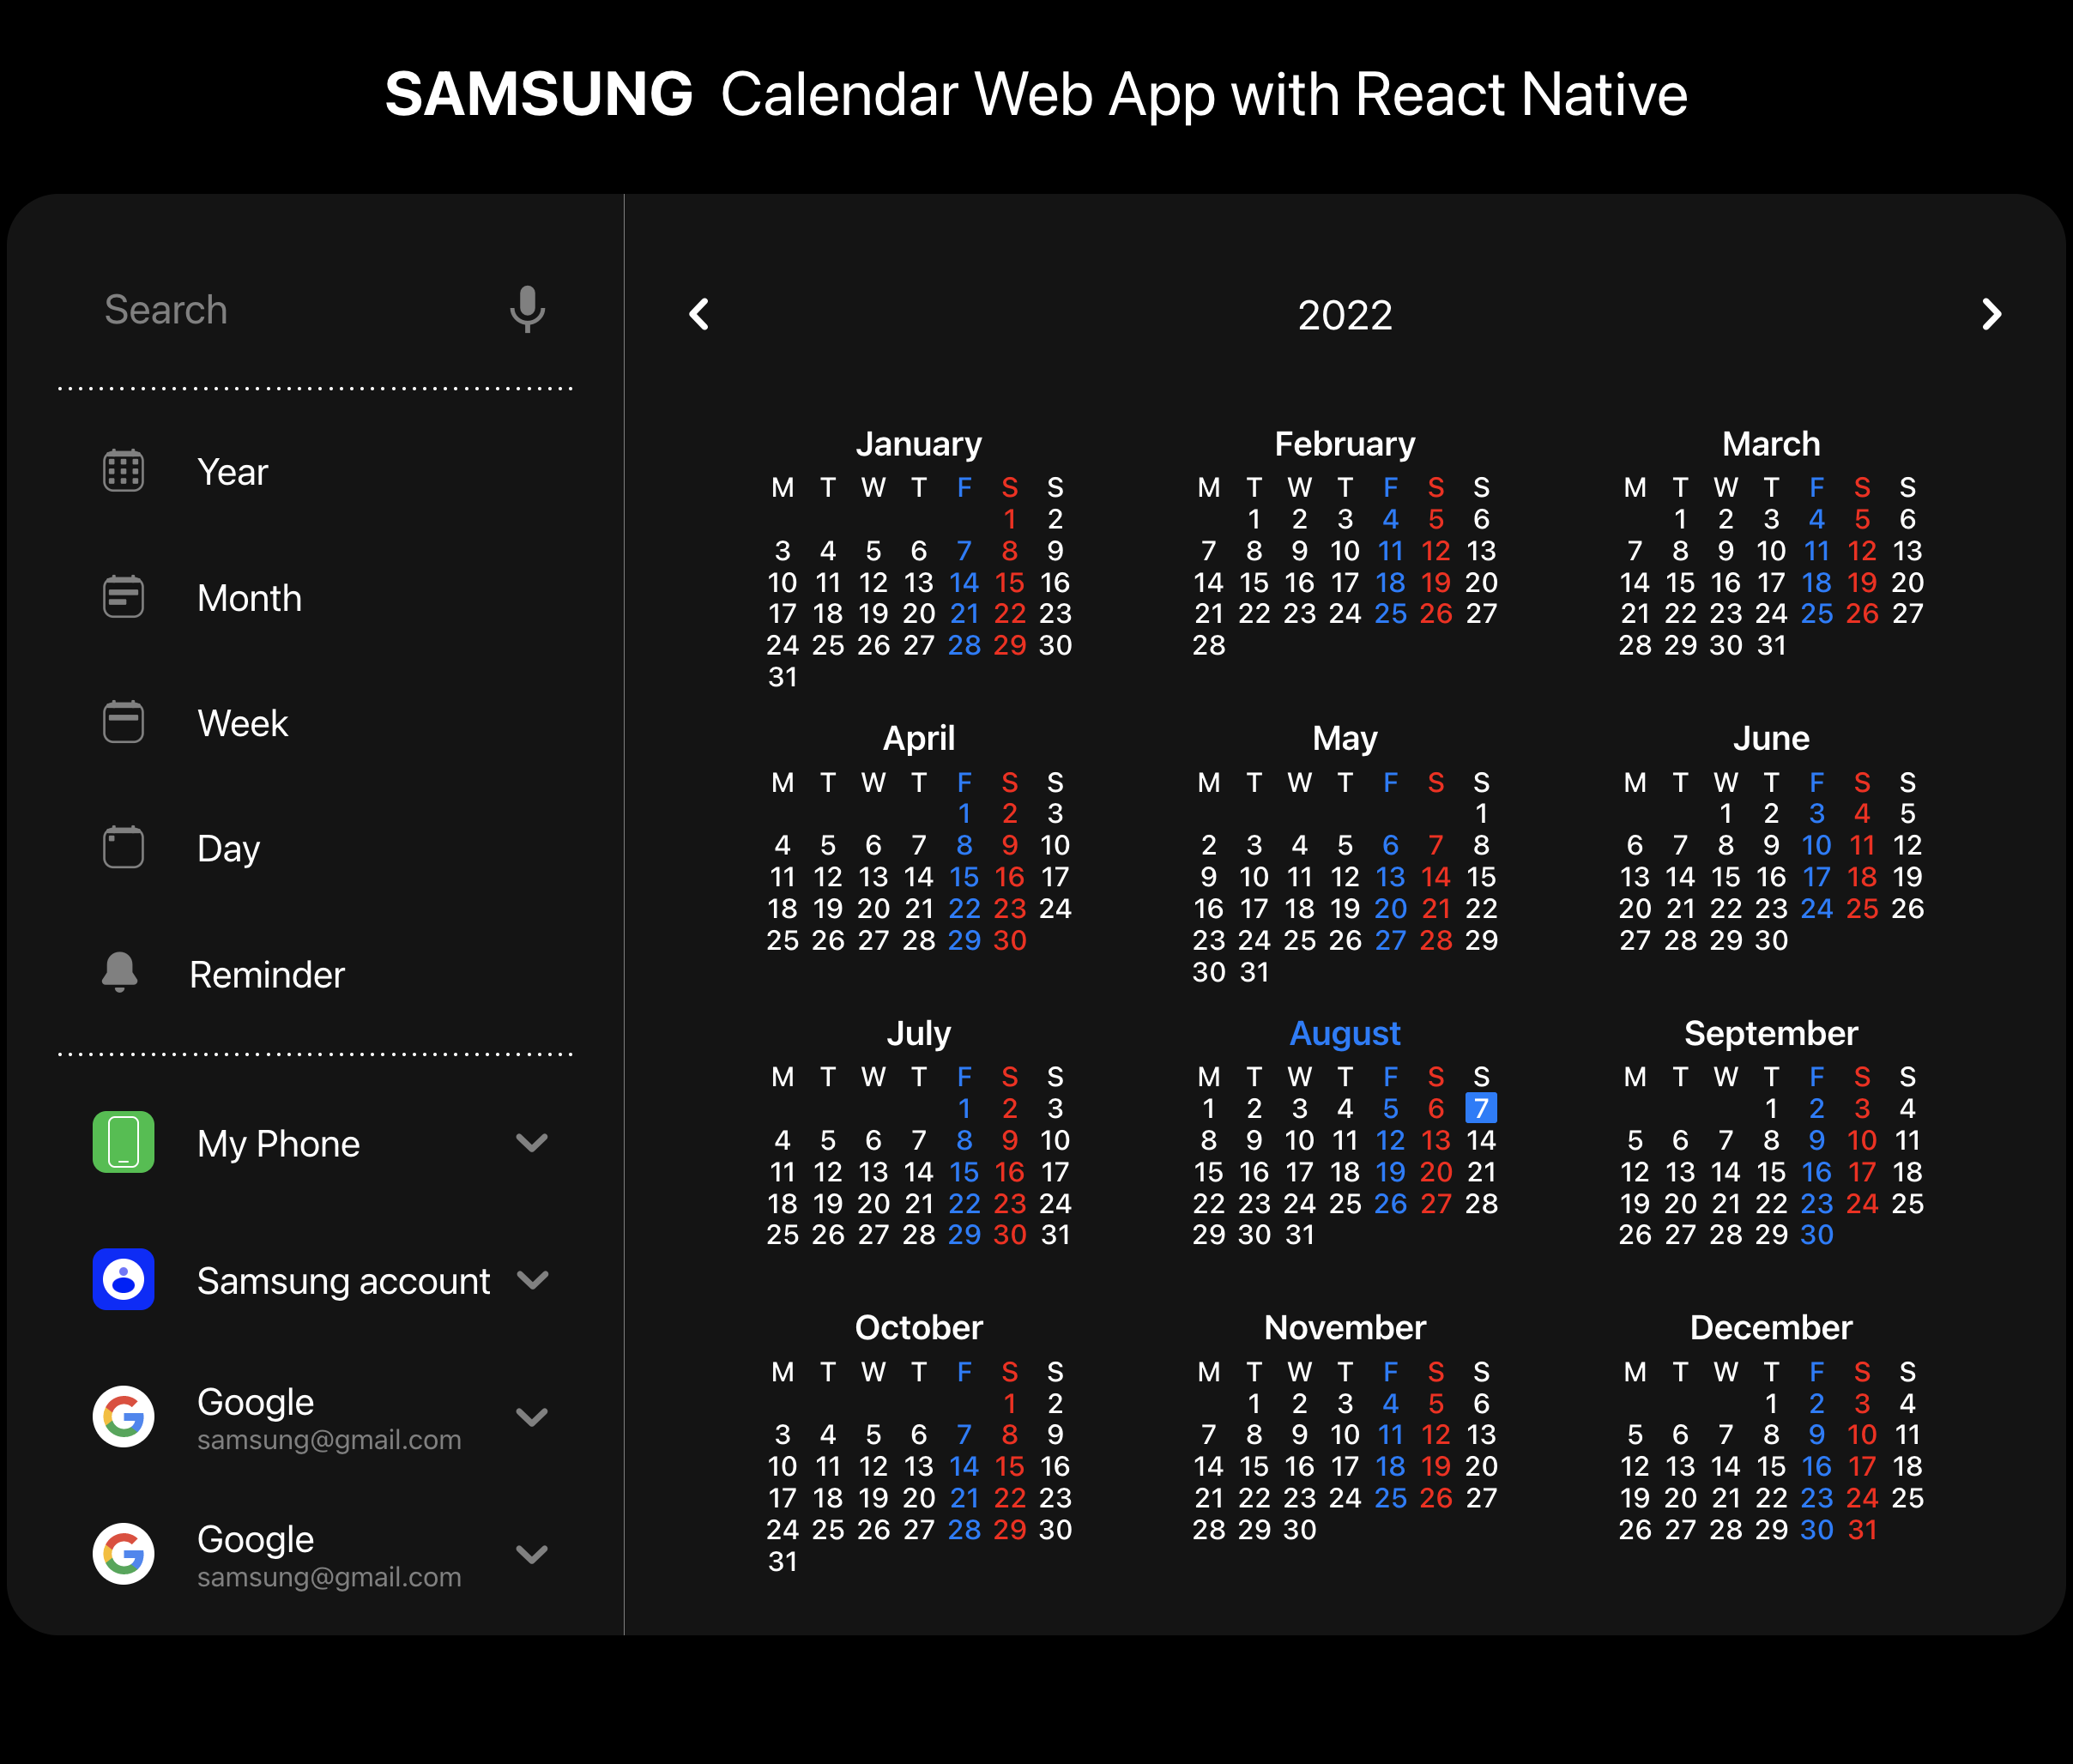Select Day from the sidebar menu
Viewport: 2073px width, 1764px height.
228,847
